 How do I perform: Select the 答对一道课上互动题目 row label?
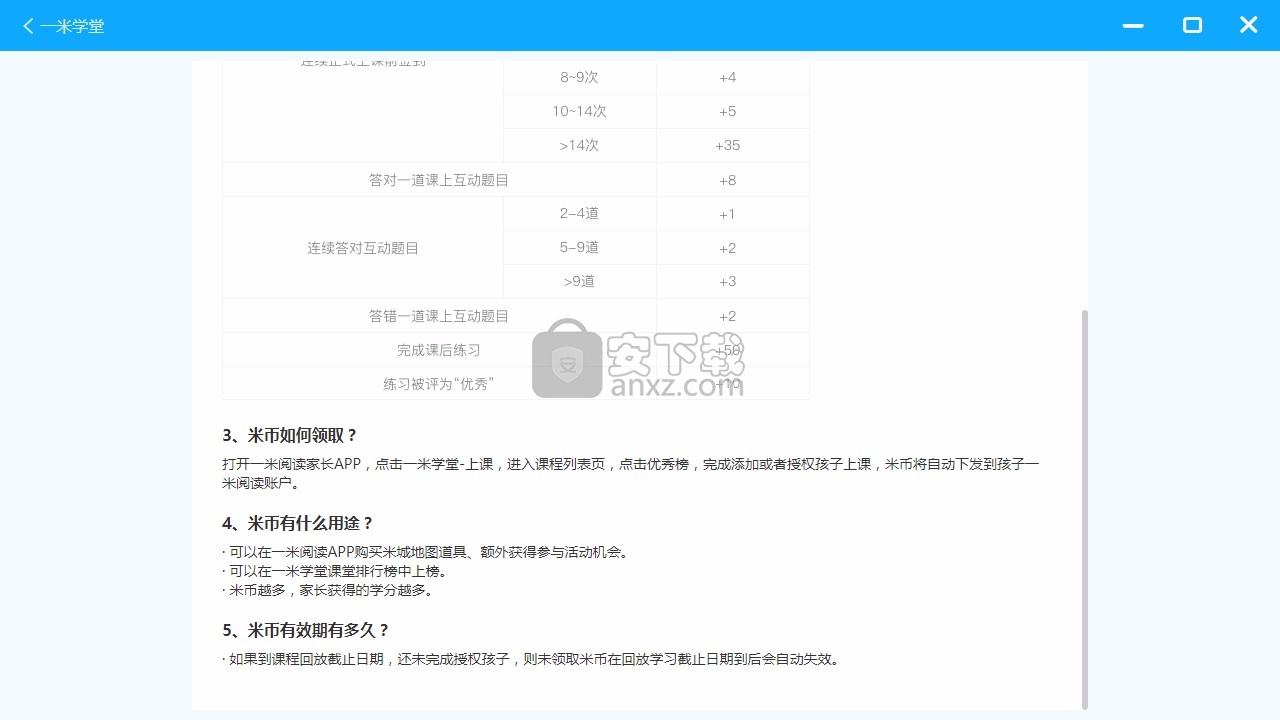(x=439, y=180)
